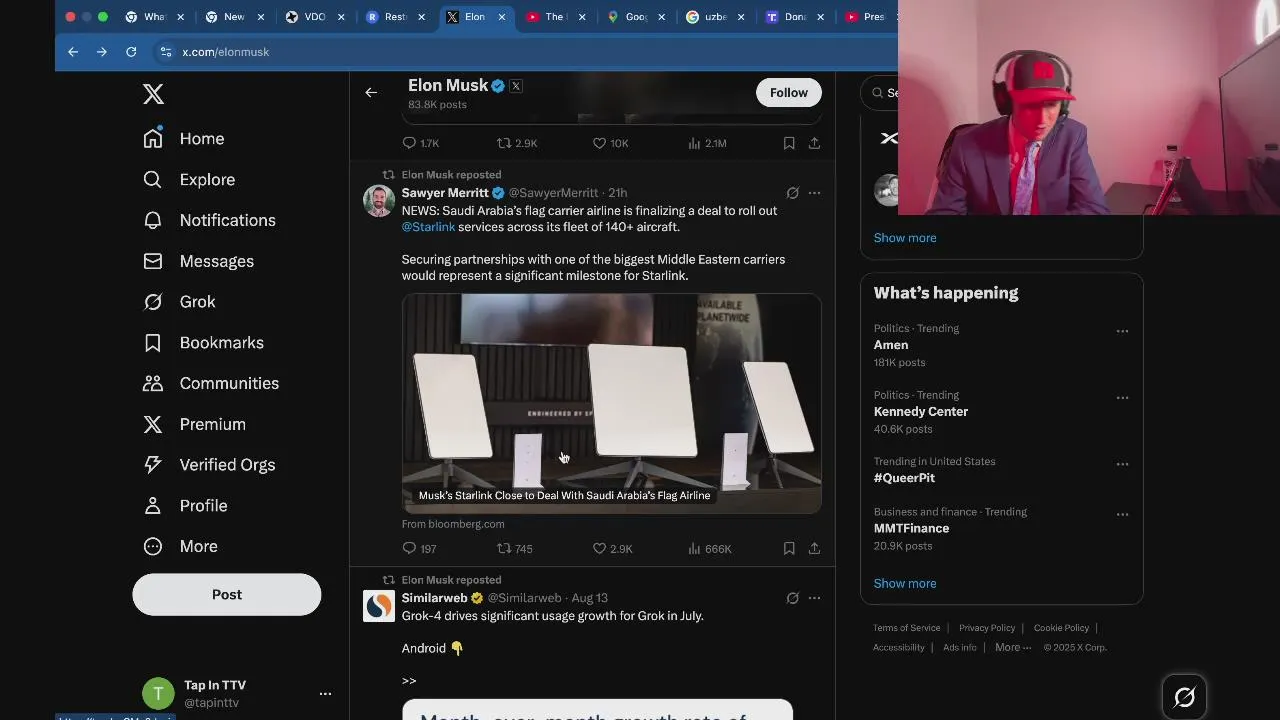Click the Communities people icon
The height and width of the screenshot is (720, 1280).
click(x=153, y=383)
